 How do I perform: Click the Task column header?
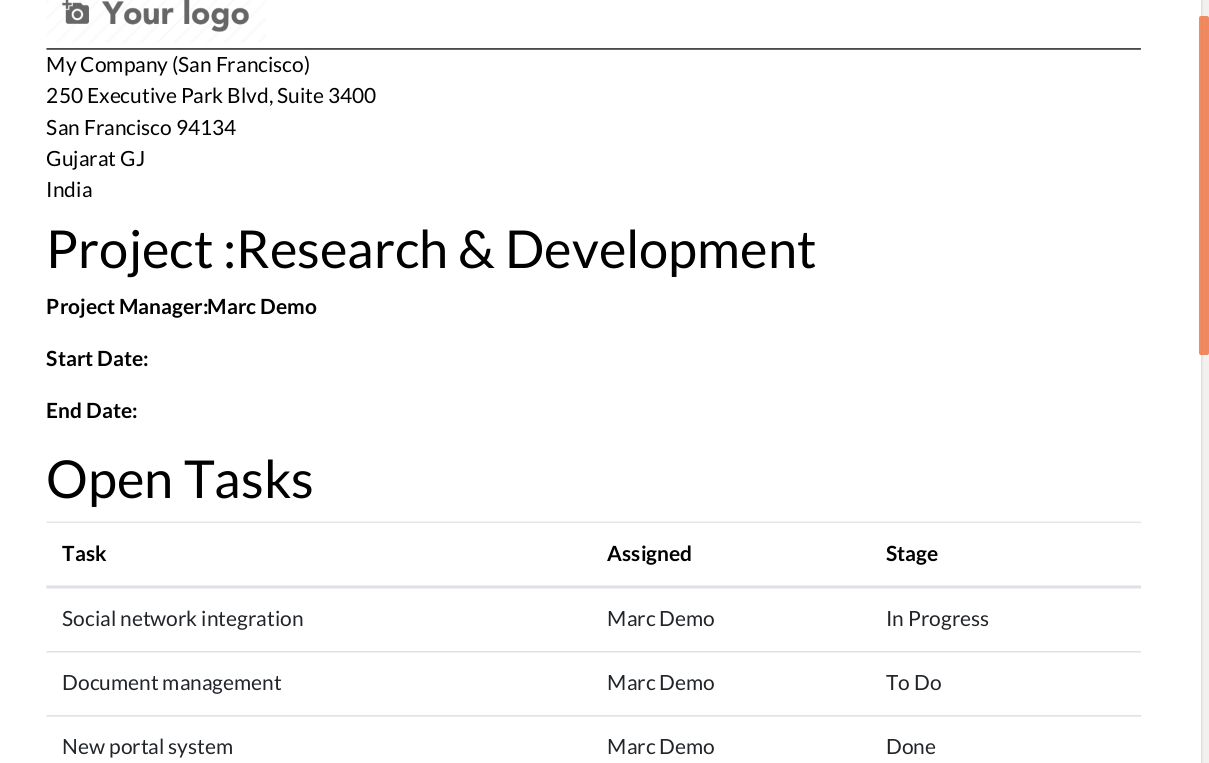(x=84, y=554)
